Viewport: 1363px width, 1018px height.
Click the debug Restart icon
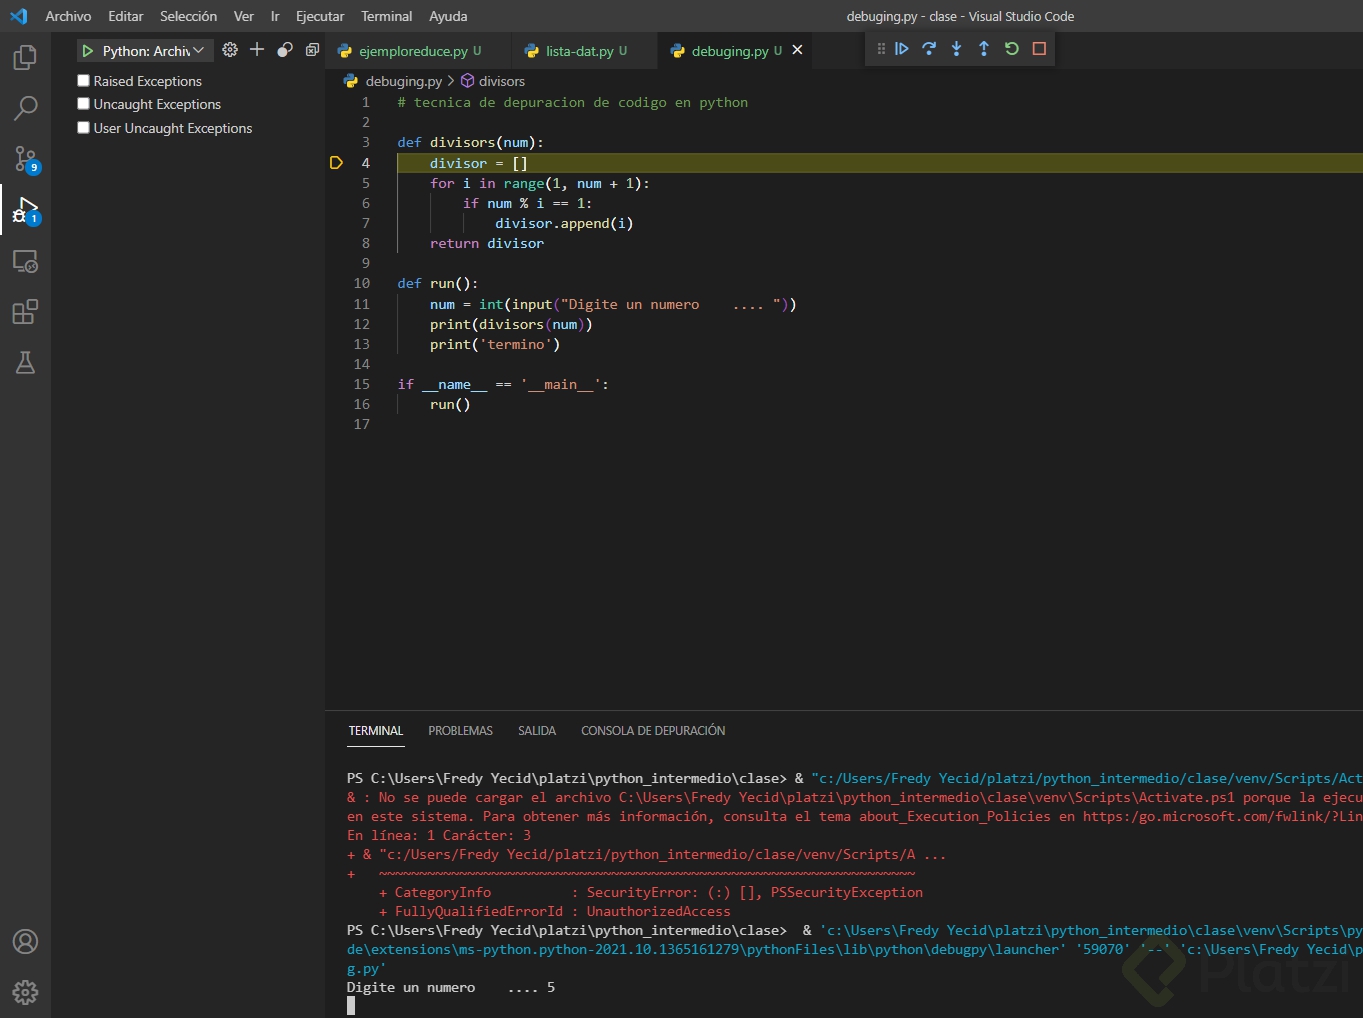coord(1012,49)
